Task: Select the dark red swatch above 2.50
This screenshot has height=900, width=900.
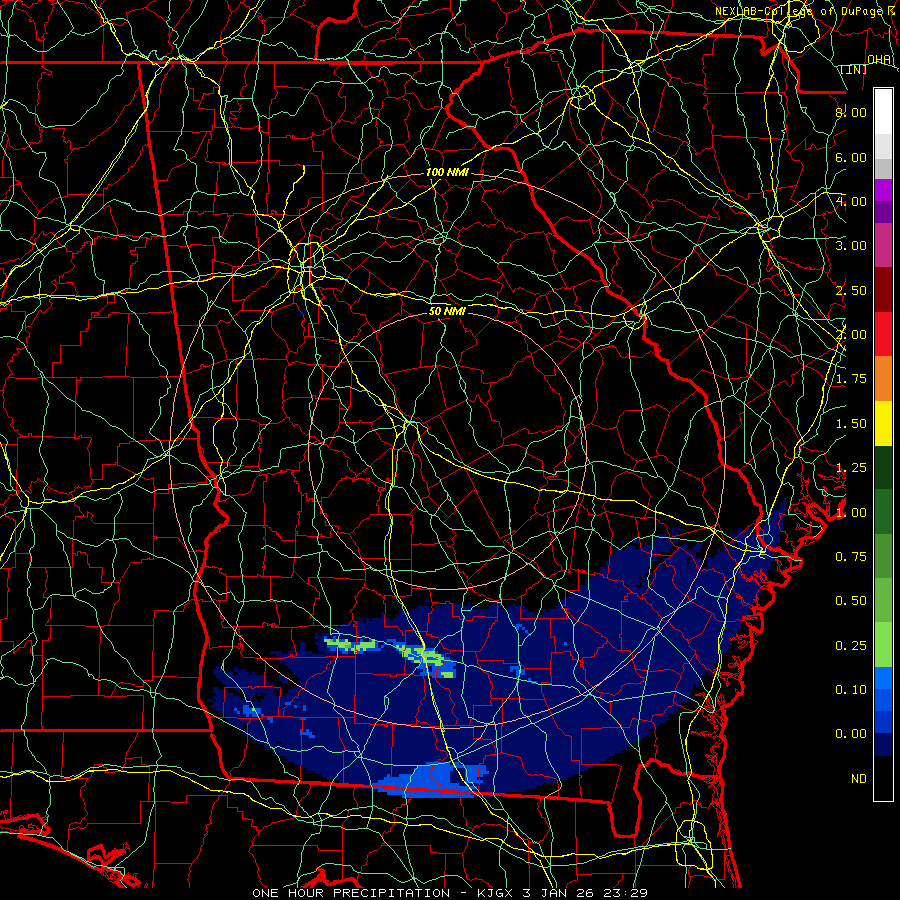Action: click(x=883, y=290)
